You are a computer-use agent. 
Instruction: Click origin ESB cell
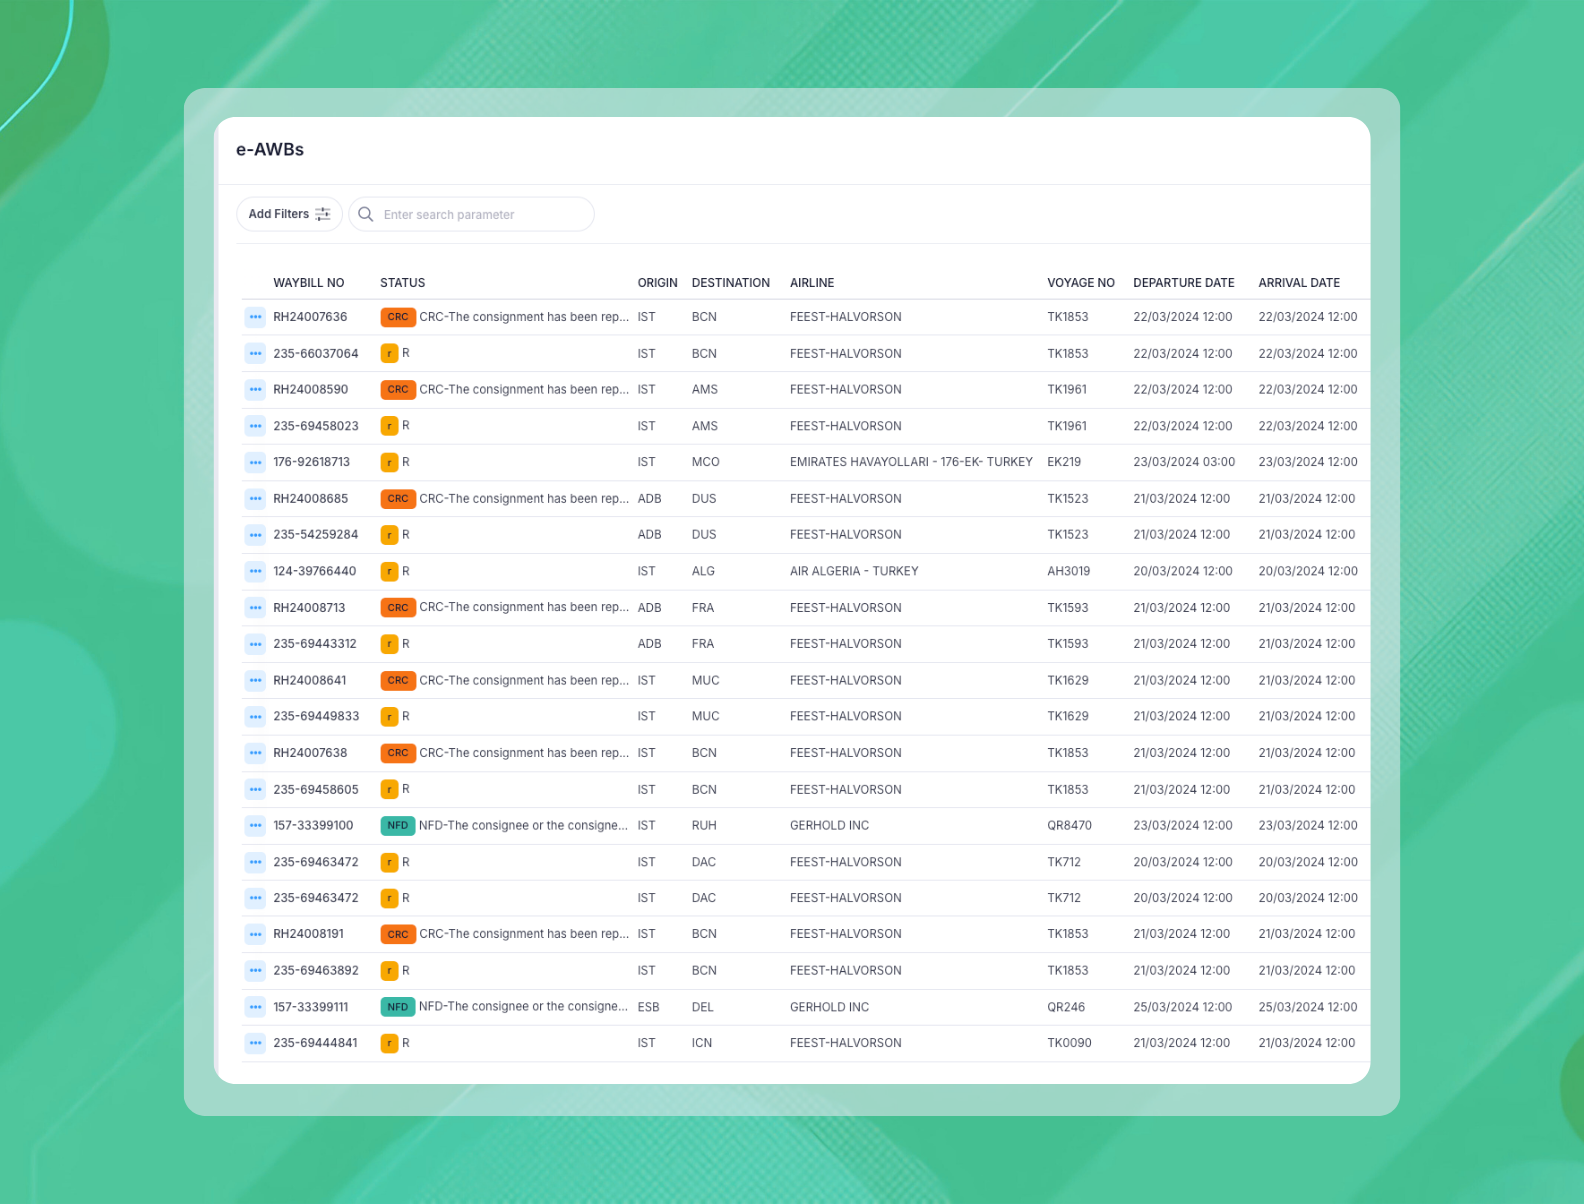[x=649, y=1007]
